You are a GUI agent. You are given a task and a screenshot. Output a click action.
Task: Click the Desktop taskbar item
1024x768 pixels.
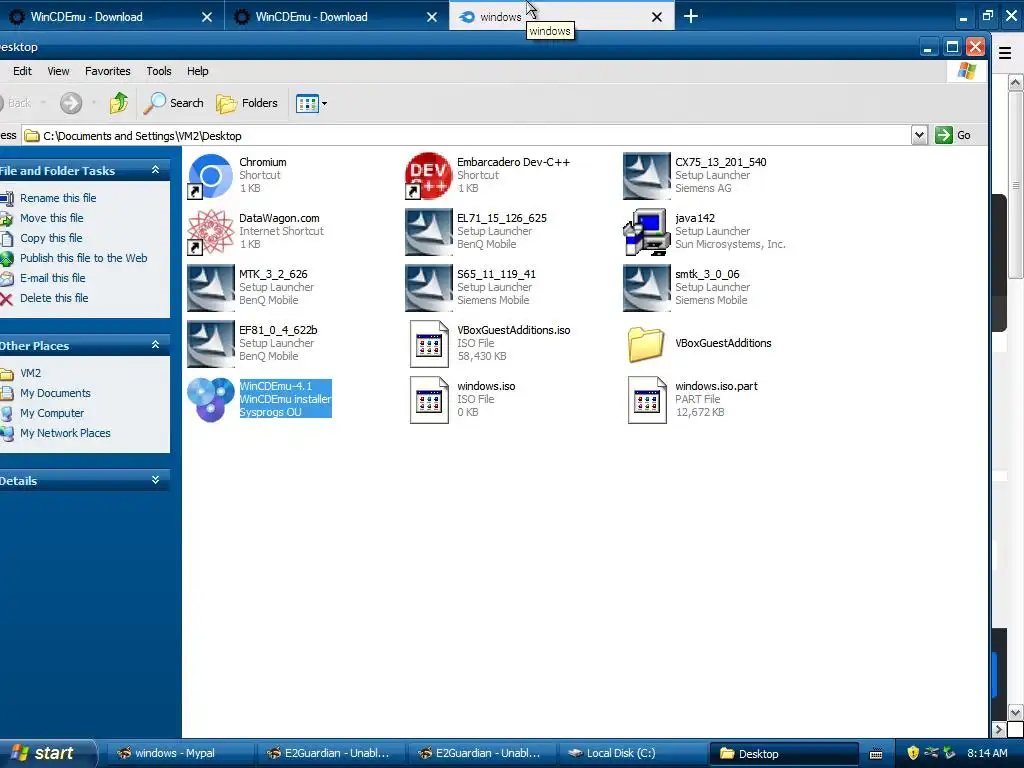pyautogui.click(x=784, y=754)
